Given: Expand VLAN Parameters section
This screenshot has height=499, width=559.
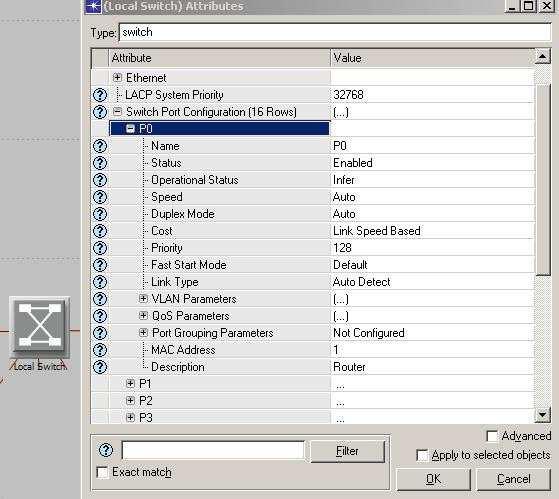Looking at the screenshot, I should tap(143, 298).
